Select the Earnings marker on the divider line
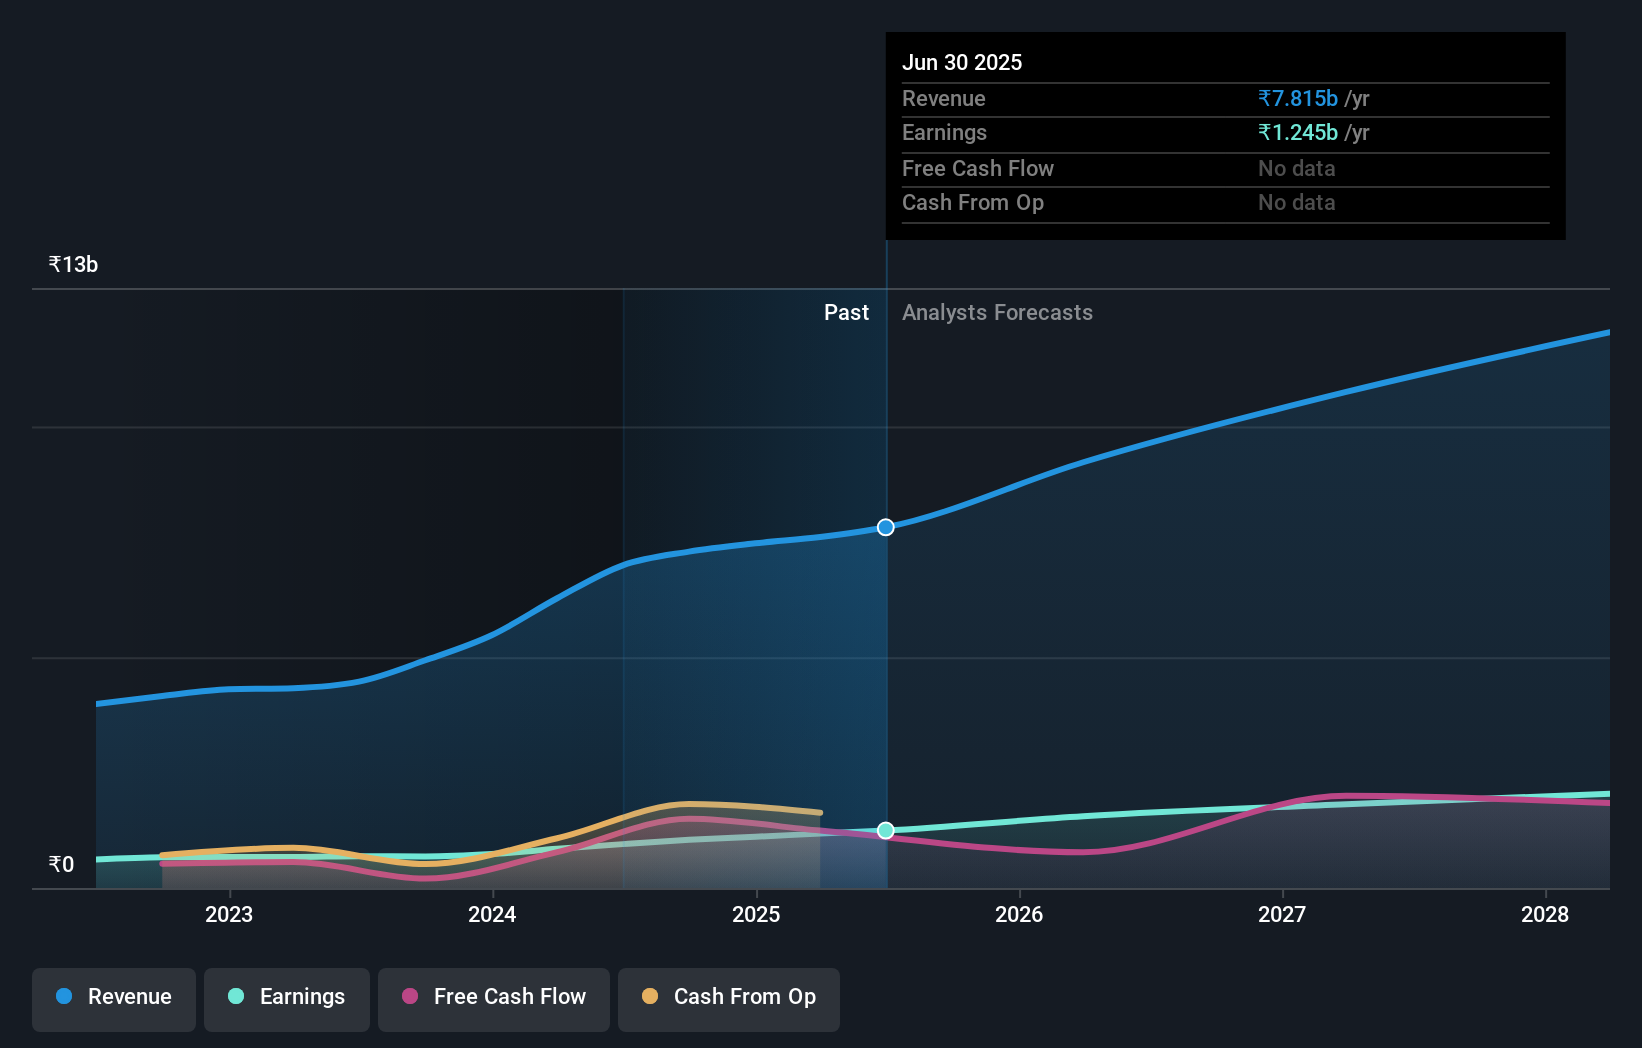1642x1048 pixels. pos(885,829)
